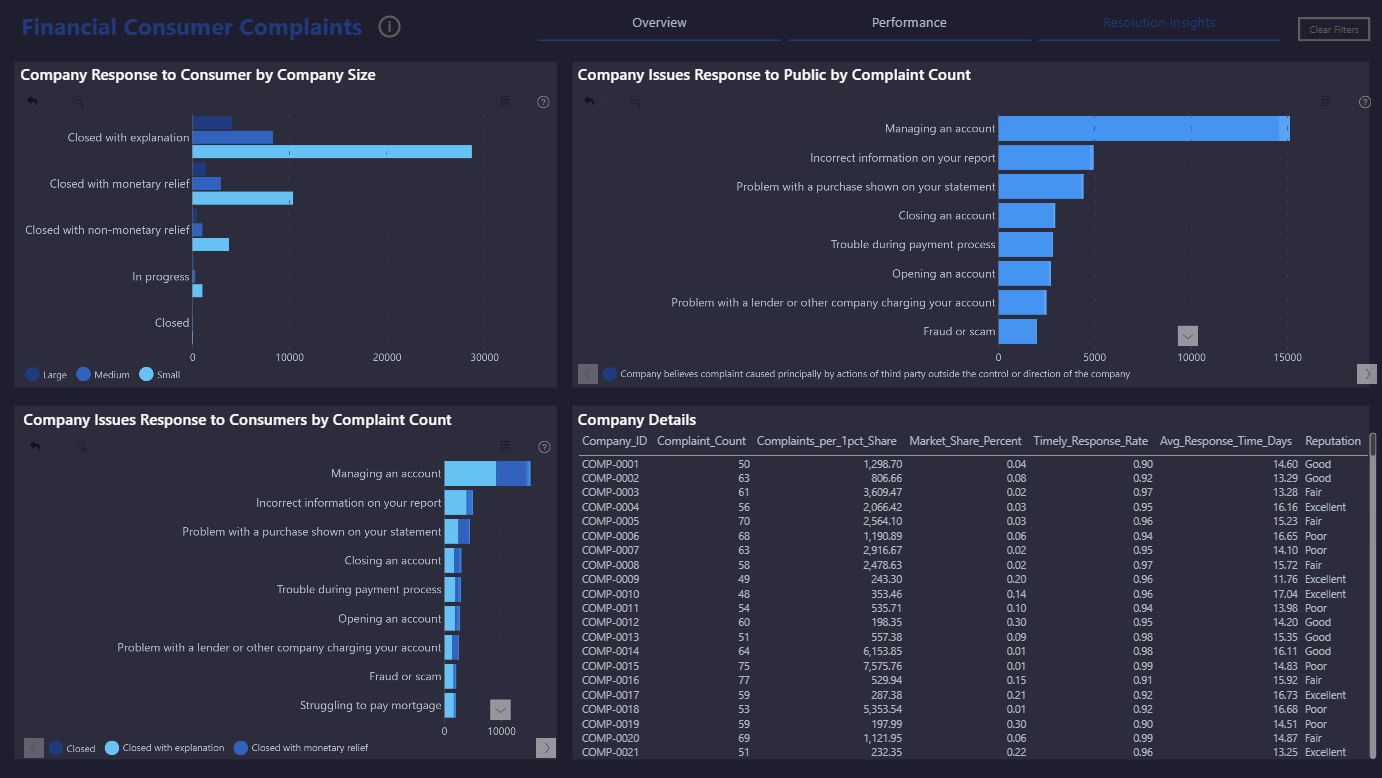1382x778 pixels.
Task: Expand down arrow in Response to Public chart
Action: pos(1187,336)
